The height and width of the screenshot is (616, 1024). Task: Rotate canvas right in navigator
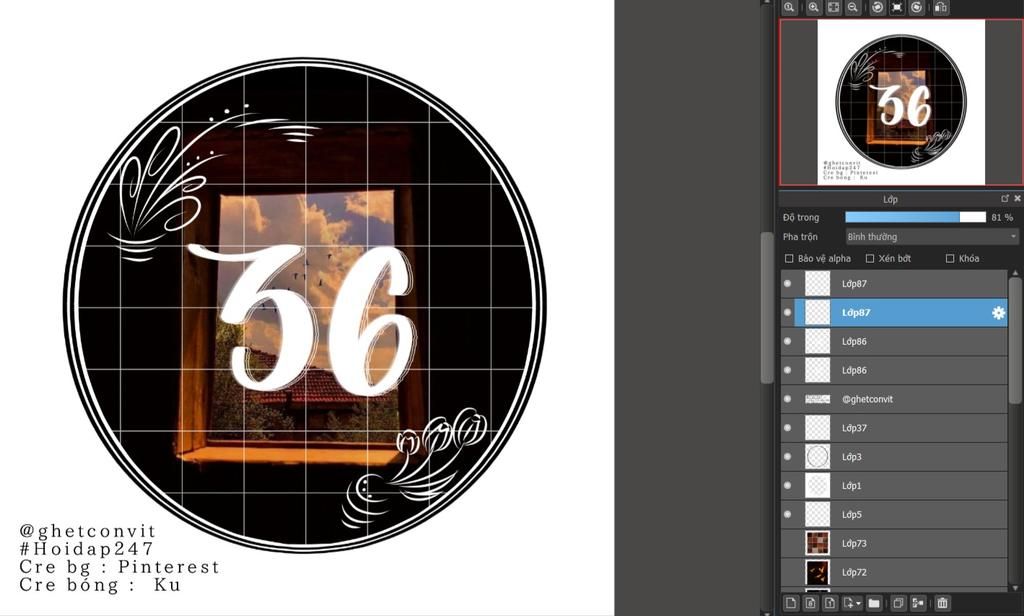click(x=916, y=7)
